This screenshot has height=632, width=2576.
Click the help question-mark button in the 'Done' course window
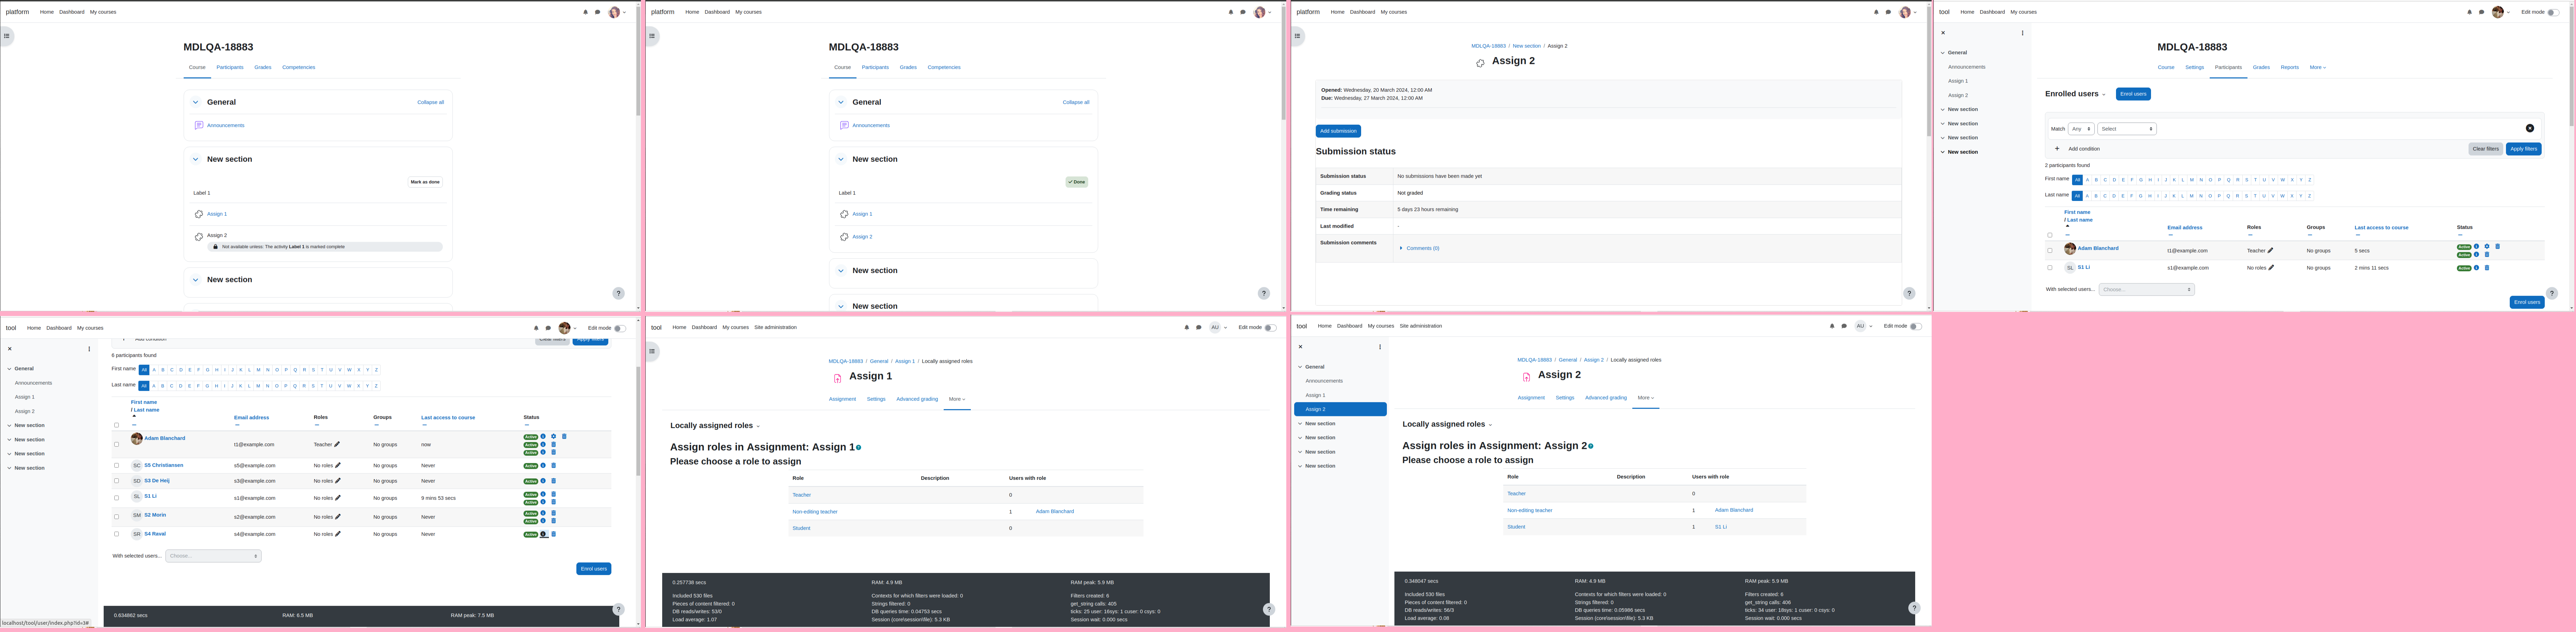pos(1264,293)
